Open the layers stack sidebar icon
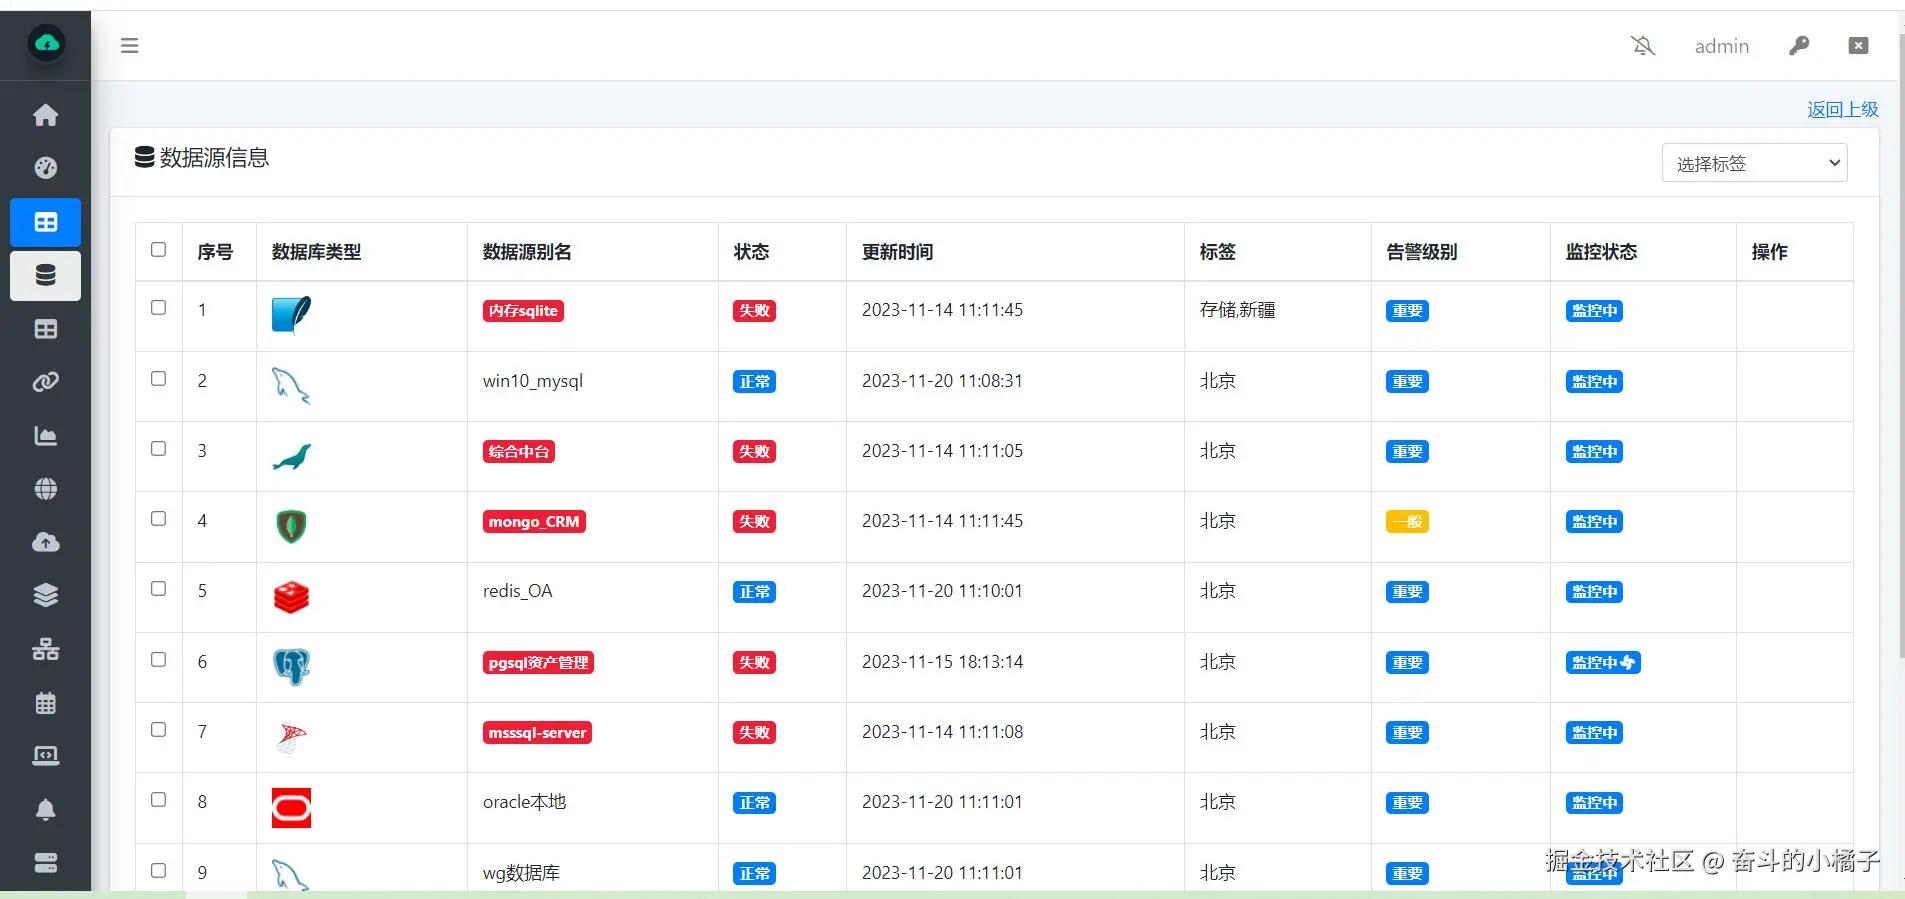Viewport: 1905px width, 899px height. click(46, 595)
